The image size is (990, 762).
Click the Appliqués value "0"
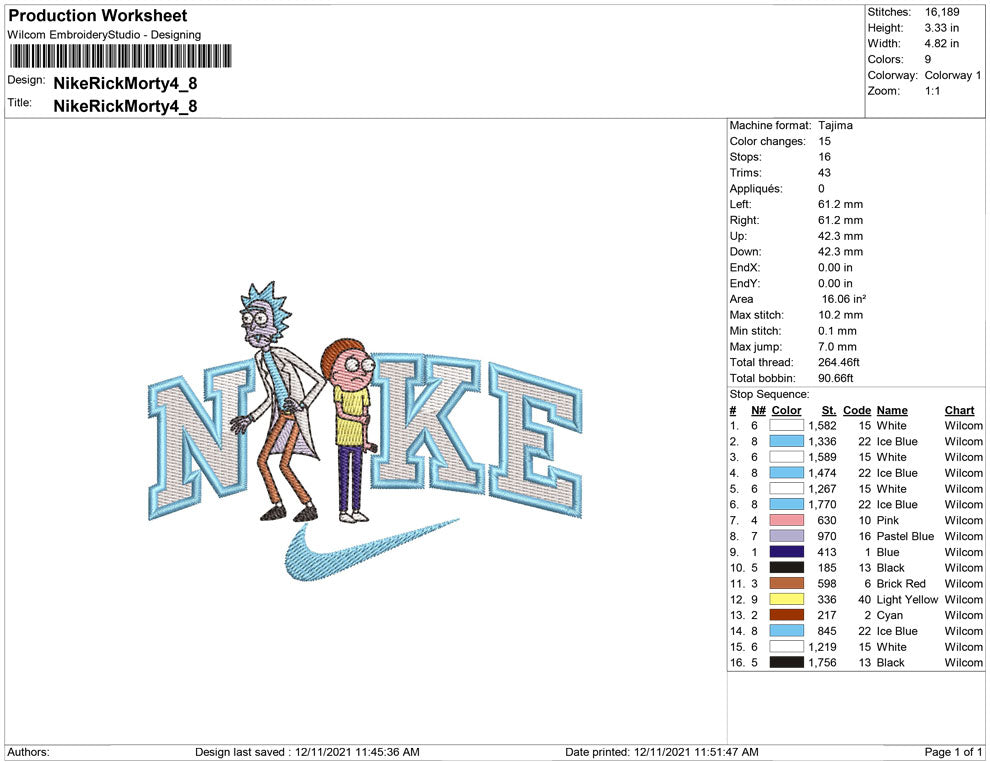[x=821, y=189]
